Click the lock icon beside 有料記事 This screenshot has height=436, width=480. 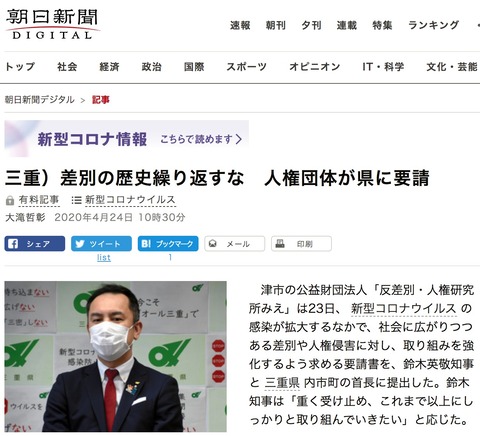pos(10,200)
